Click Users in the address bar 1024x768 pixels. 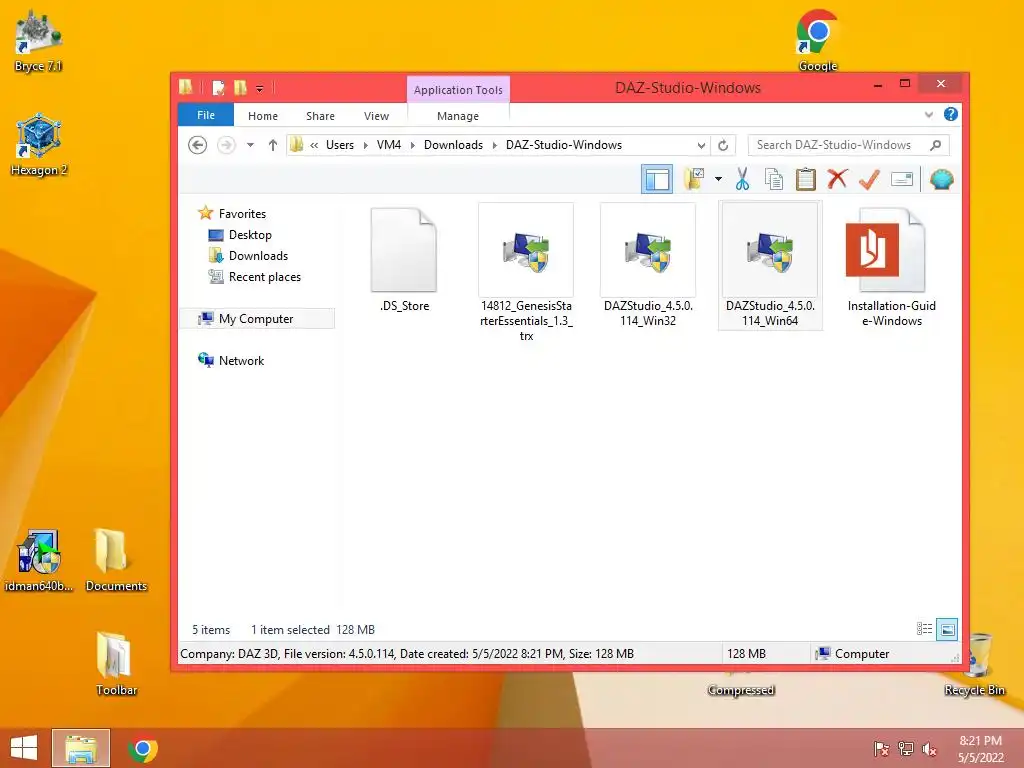pos(340,145)
